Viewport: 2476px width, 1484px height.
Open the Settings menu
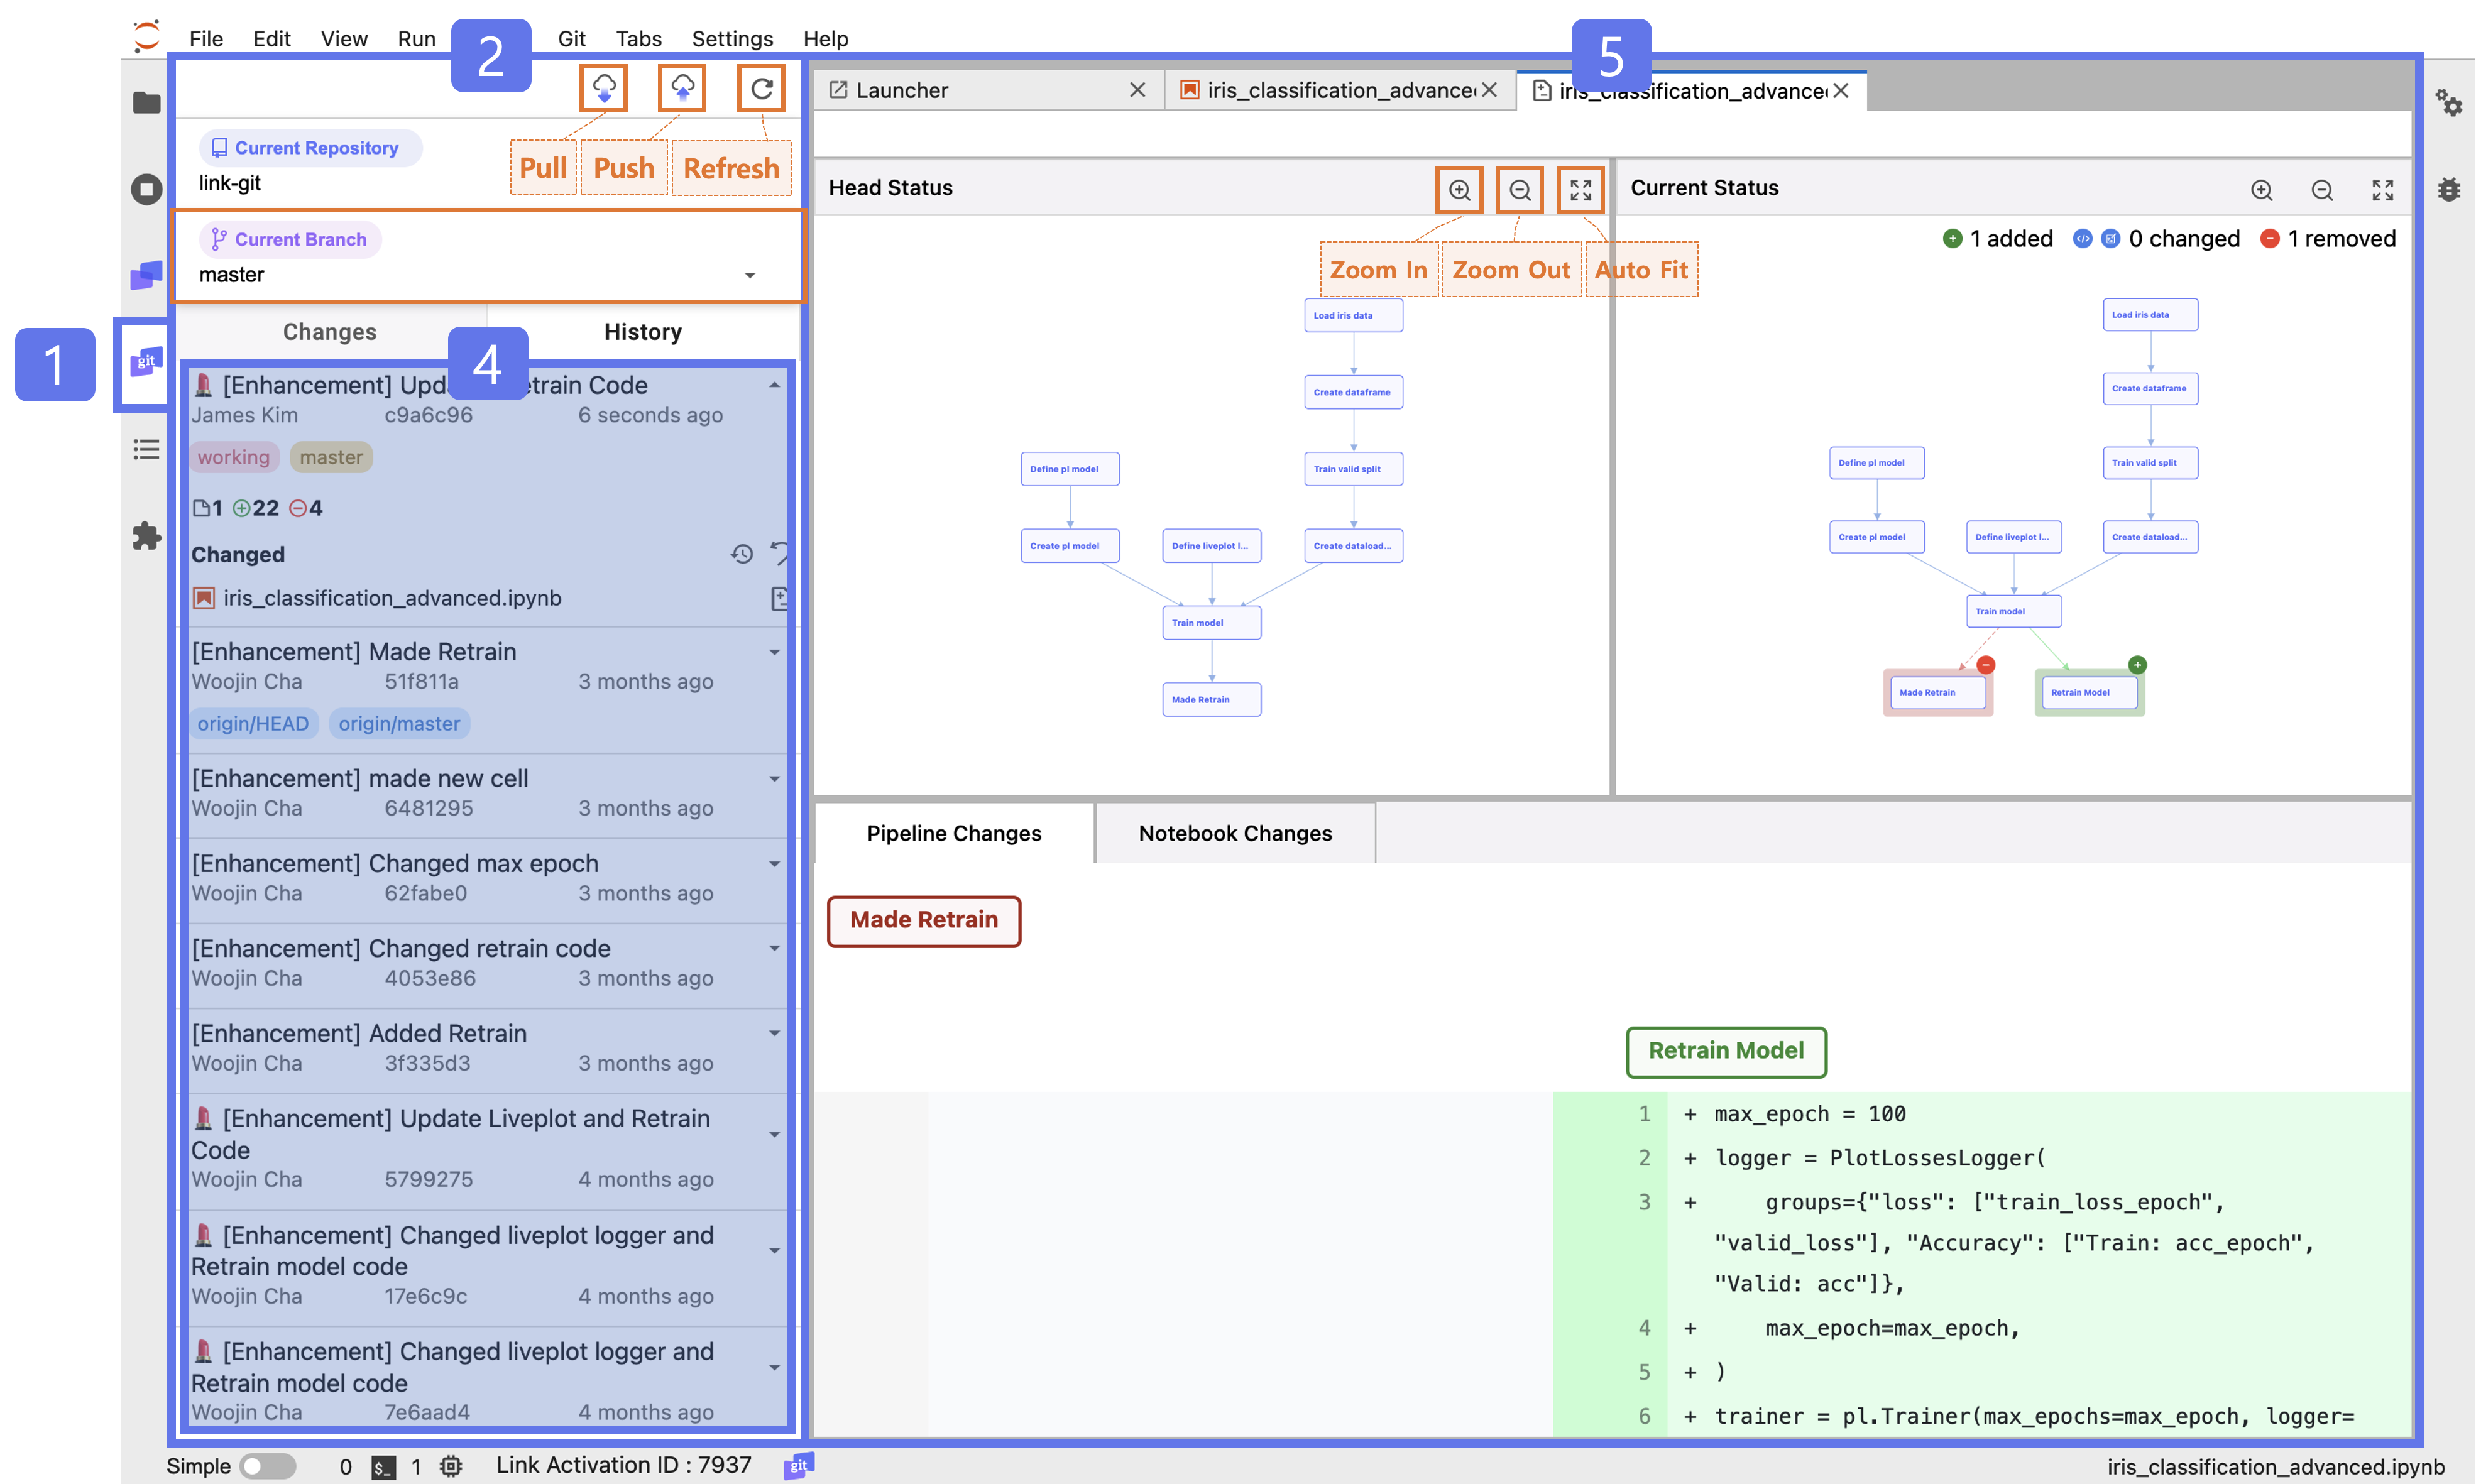click(x=732, y=38)
